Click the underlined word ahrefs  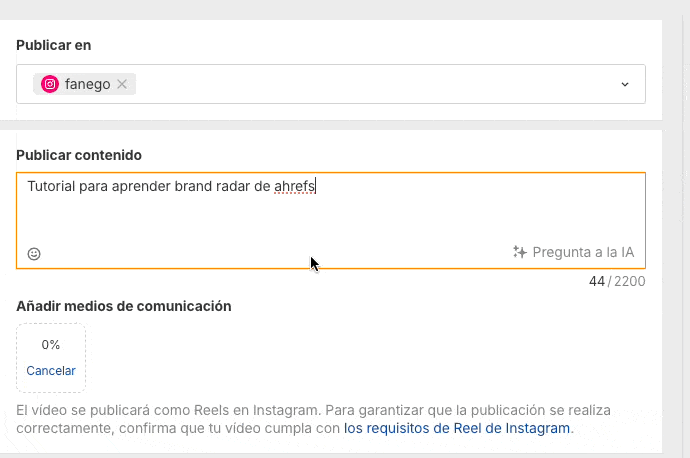point(295,186)
